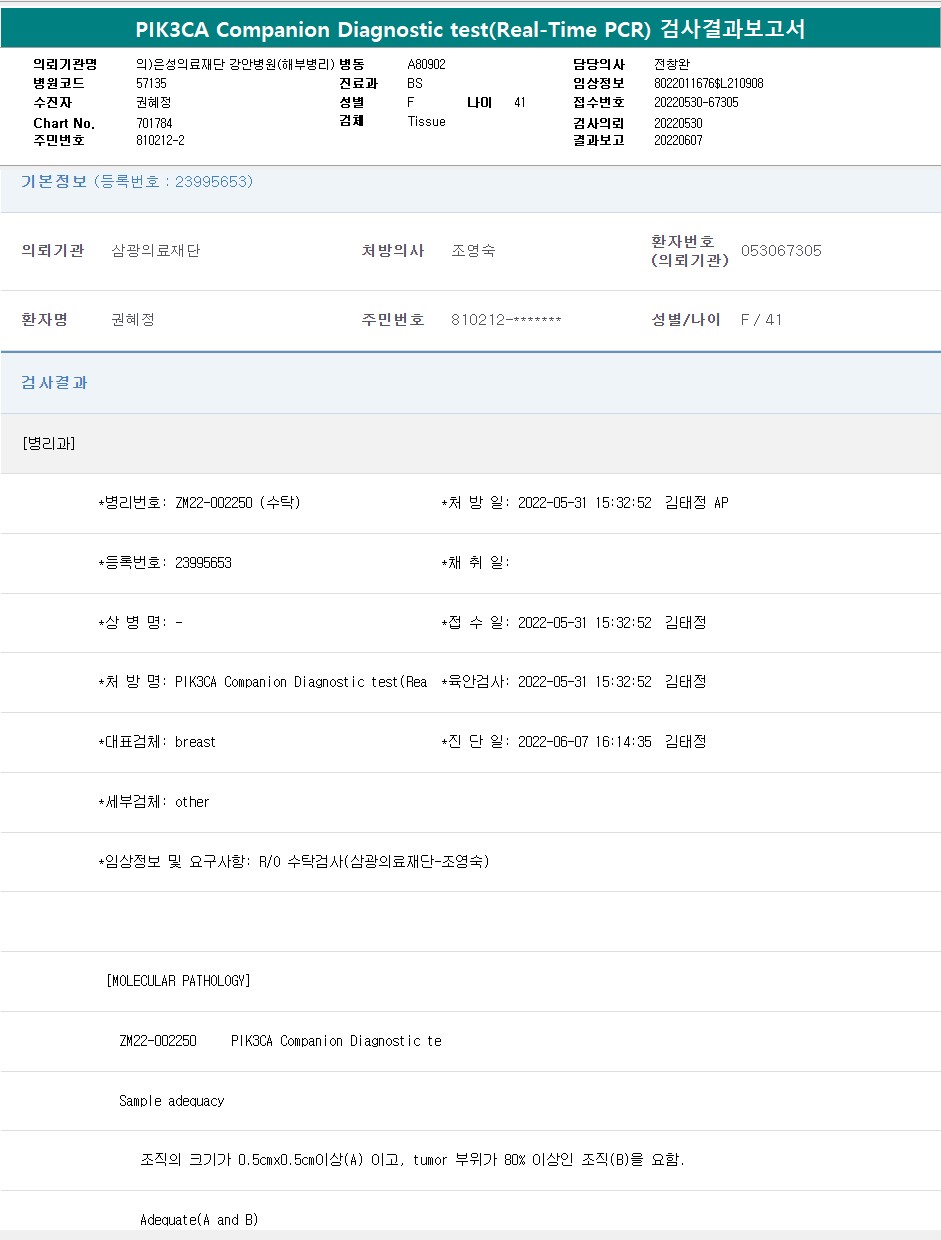
Task: Click the 세부검체 other entry
Action: (154, 802)
